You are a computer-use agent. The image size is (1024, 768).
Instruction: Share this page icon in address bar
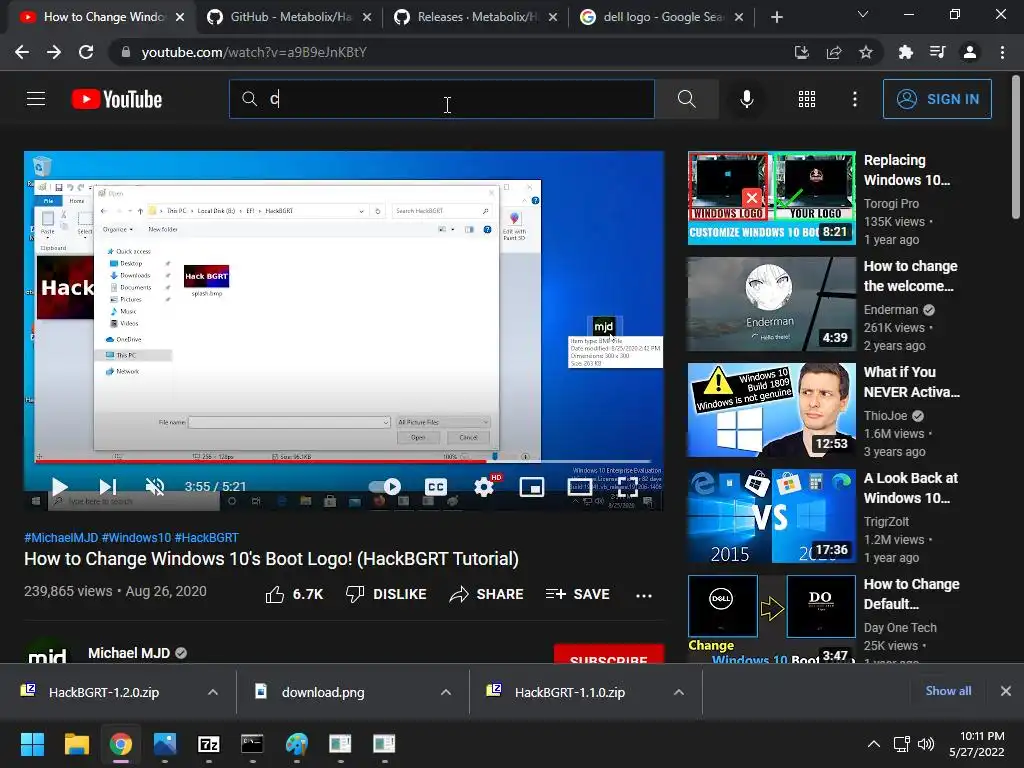tap(834, 52)
